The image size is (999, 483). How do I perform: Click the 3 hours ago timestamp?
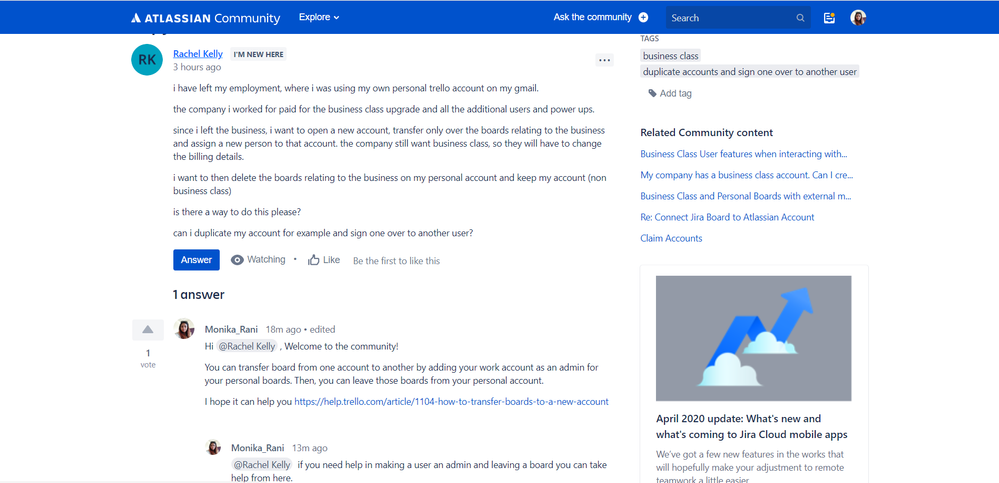198,67
